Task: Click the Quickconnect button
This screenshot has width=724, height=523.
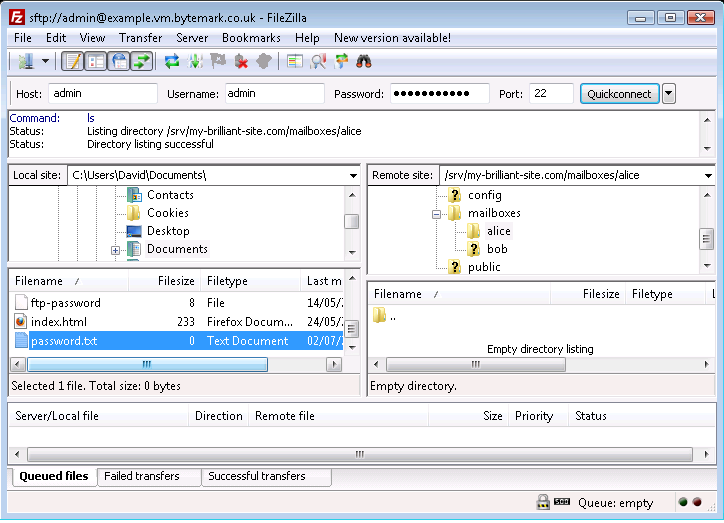Action: point(618,94)
